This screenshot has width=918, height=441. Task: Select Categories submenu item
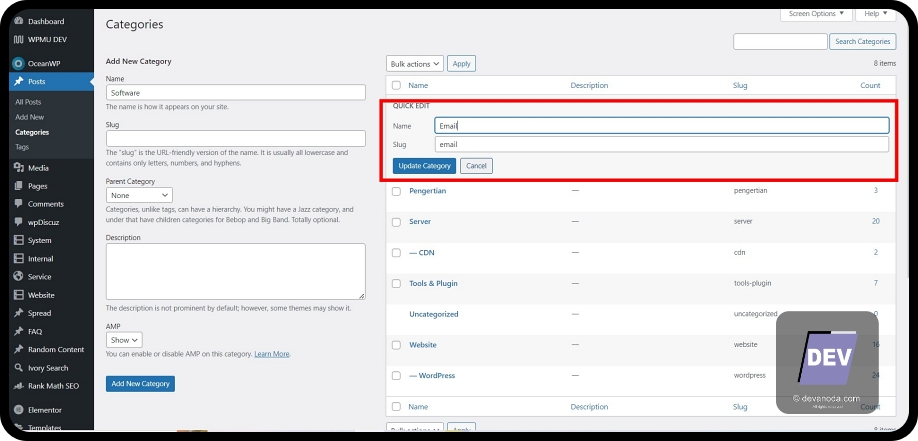pos(32,132)
